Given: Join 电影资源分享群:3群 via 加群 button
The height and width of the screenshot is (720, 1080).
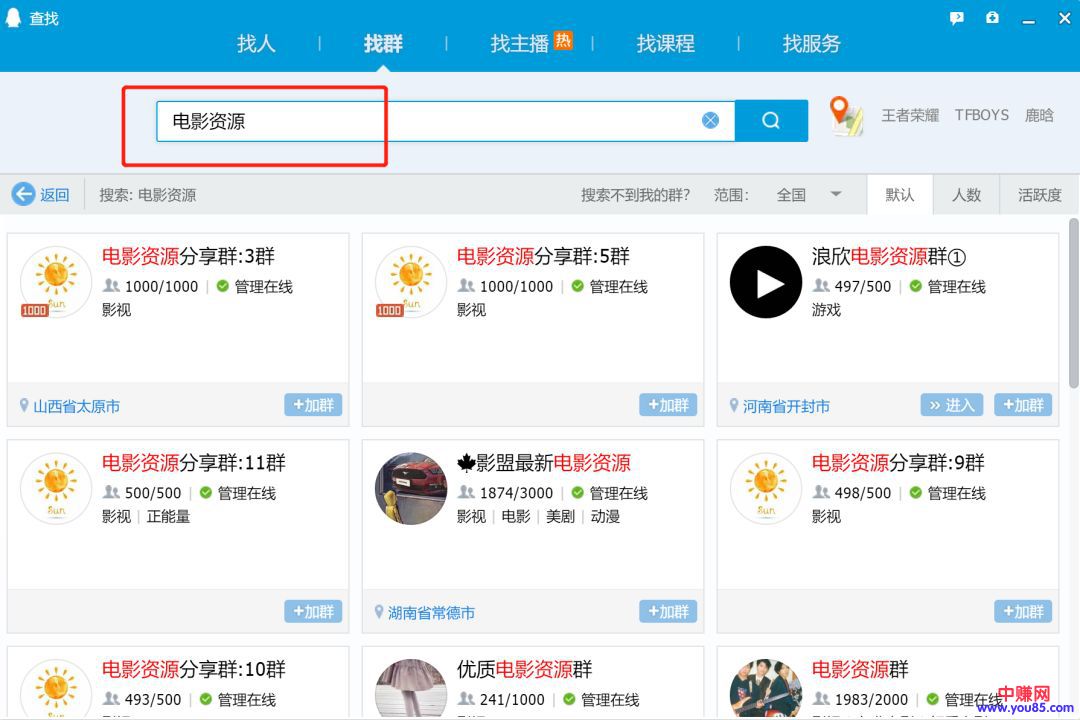Looking at the screenshot, I should tap(313, 405).
